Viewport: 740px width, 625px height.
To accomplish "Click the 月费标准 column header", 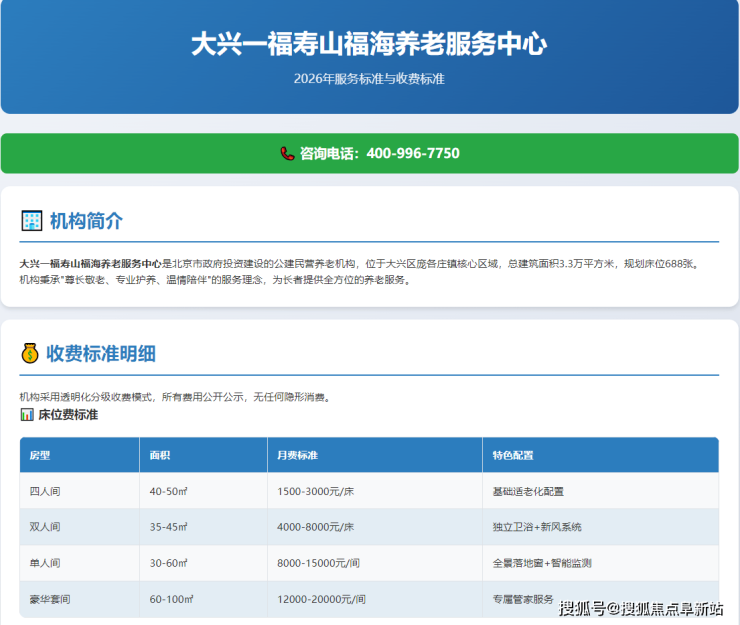I will click(297, 455).
